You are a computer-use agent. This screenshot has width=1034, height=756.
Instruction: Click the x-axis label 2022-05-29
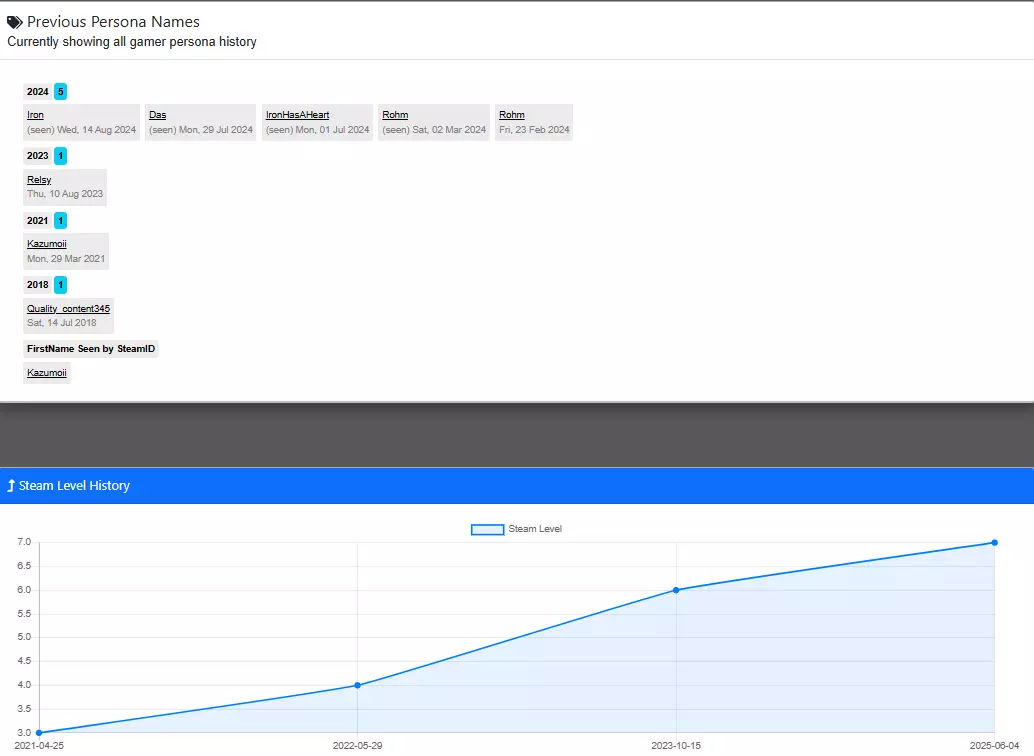[357, 746]
